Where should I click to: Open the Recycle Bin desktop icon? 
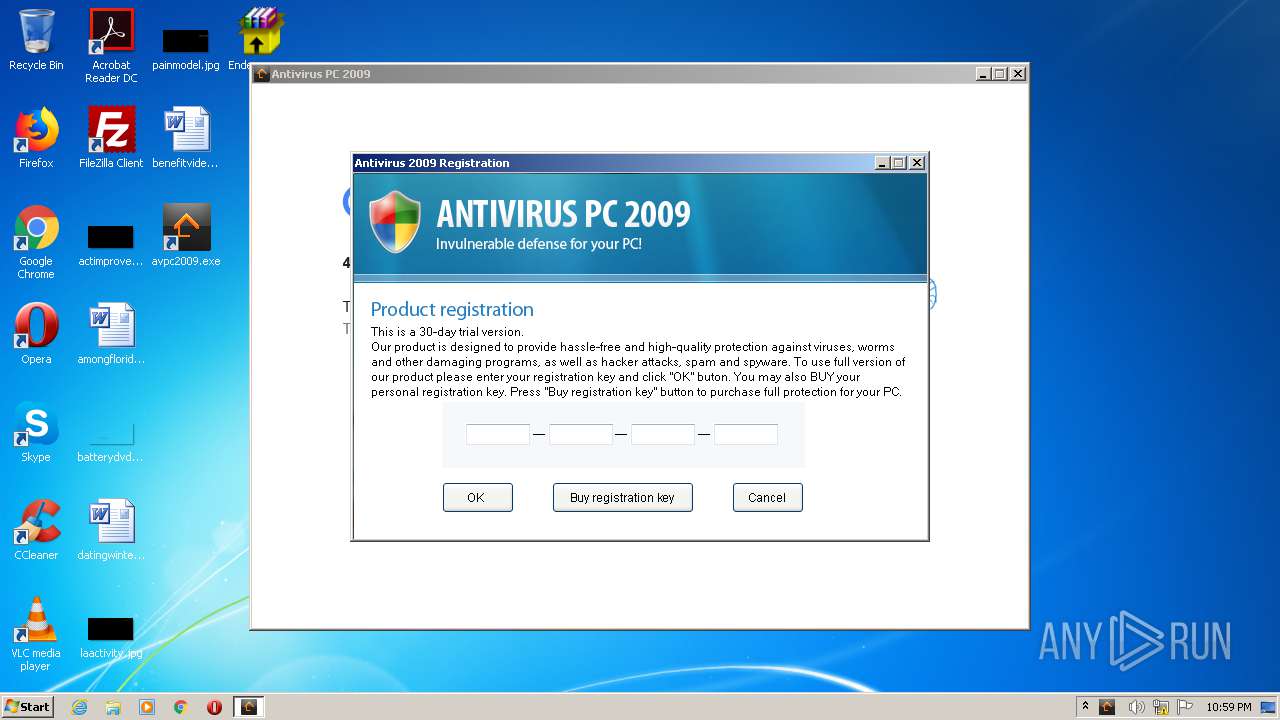tap(36, 40)
